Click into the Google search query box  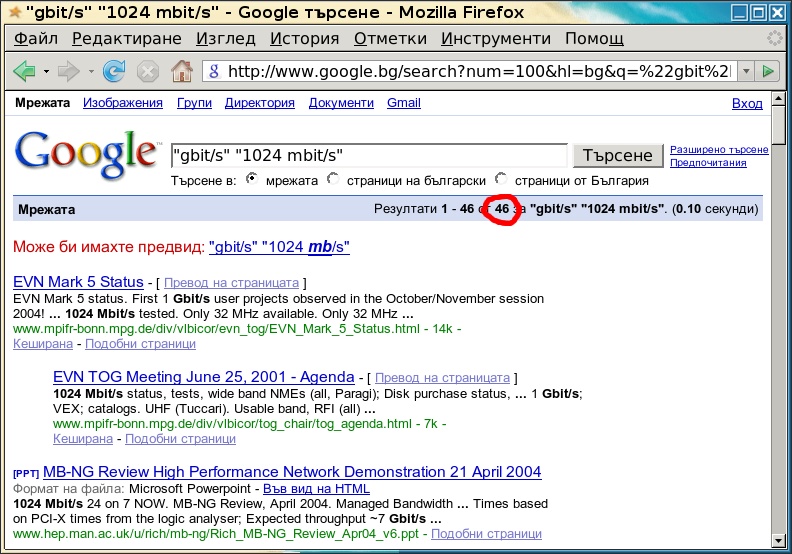369,156
